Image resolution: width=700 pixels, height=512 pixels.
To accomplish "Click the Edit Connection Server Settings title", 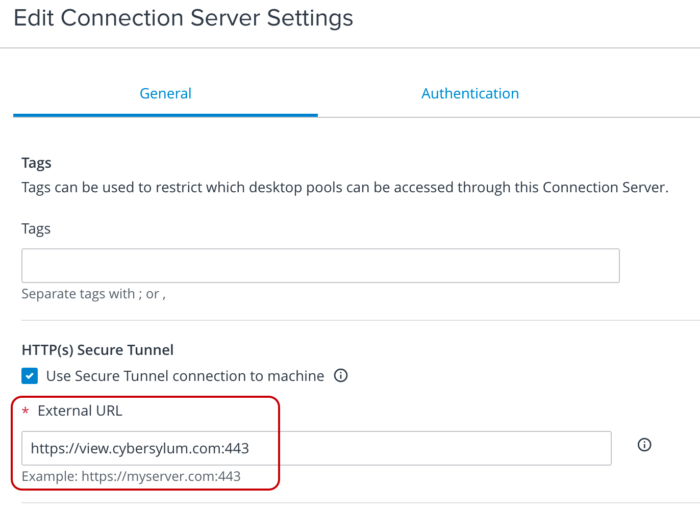I will pos(183,18).
